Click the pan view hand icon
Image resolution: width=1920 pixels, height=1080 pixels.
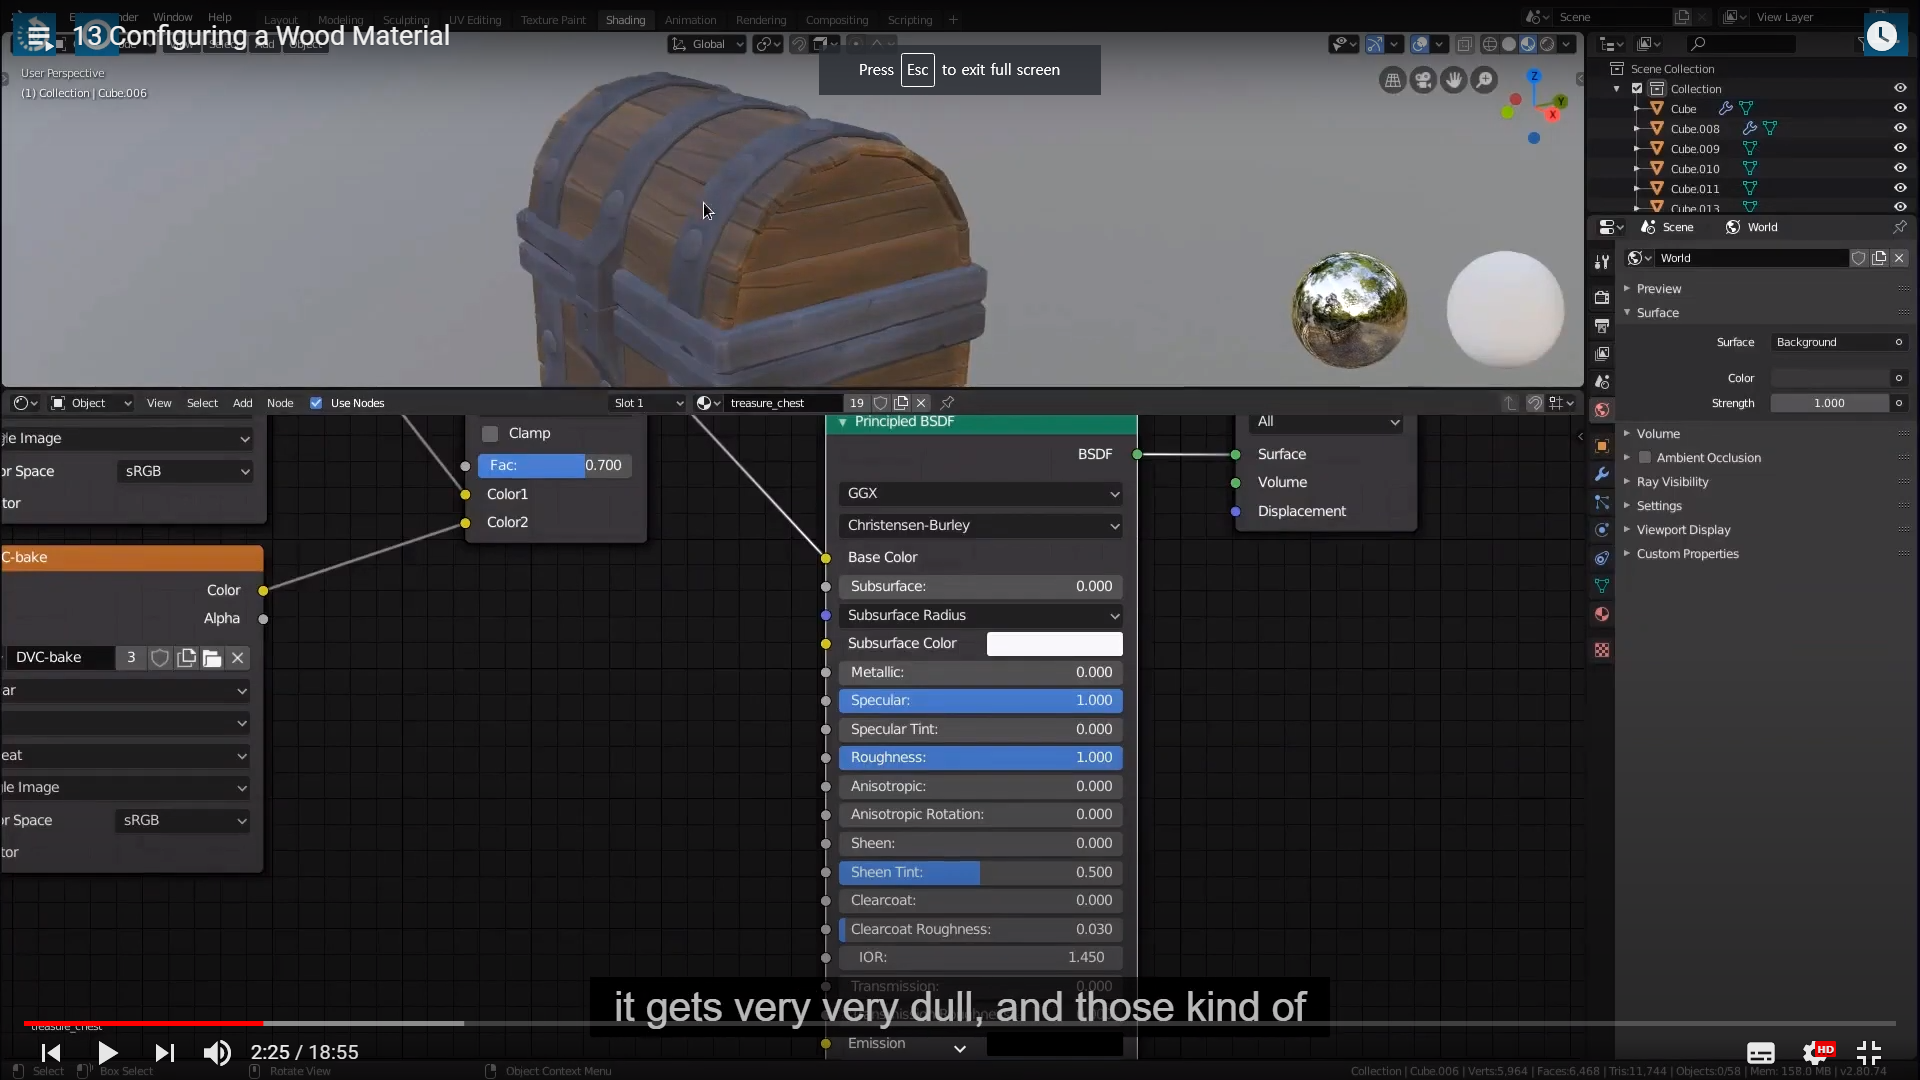point(1454,80)
